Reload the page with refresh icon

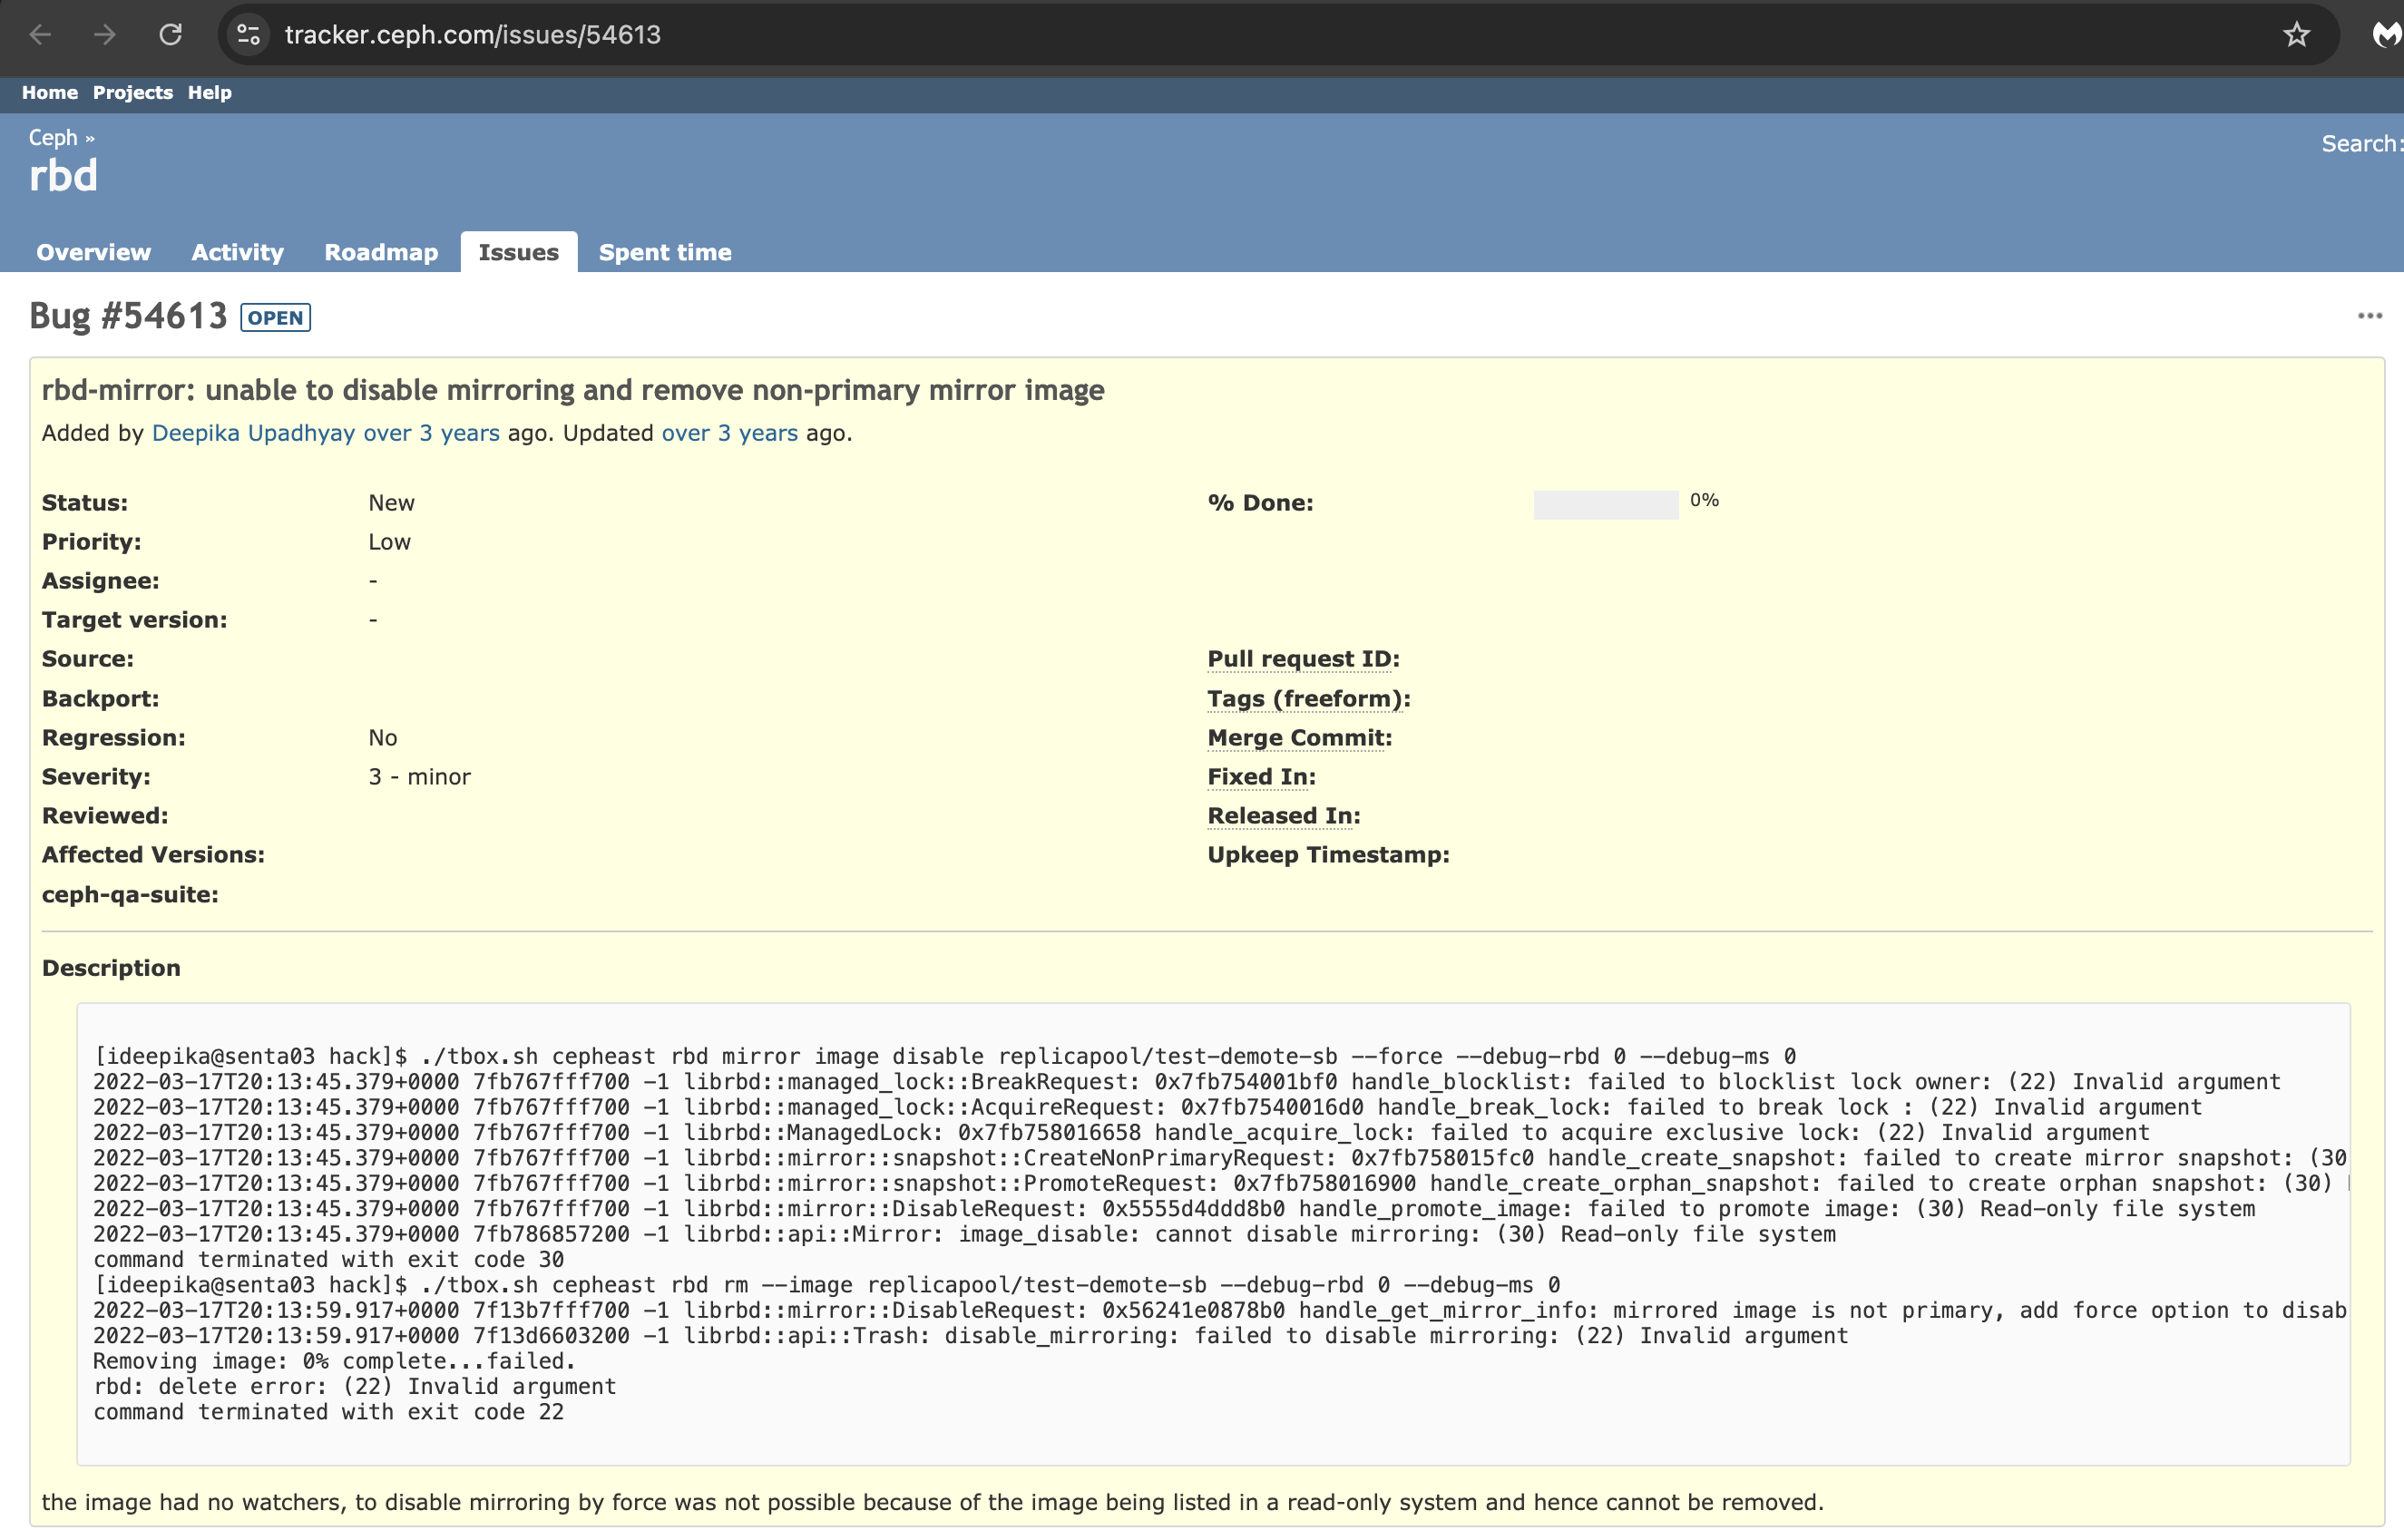tap(171, 35)
